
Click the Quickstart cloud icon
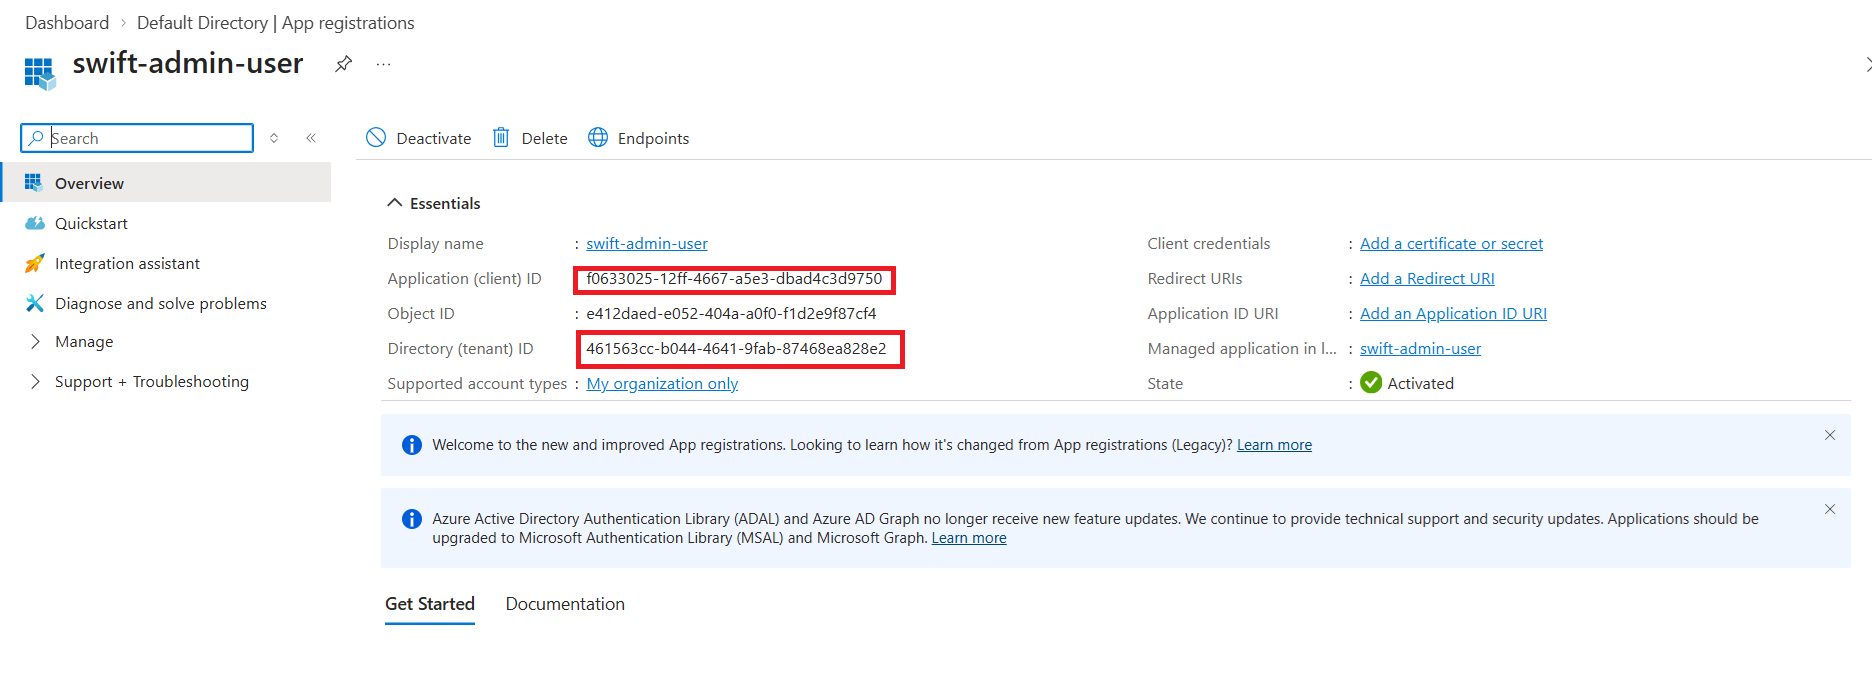click(x=35, y=223)
